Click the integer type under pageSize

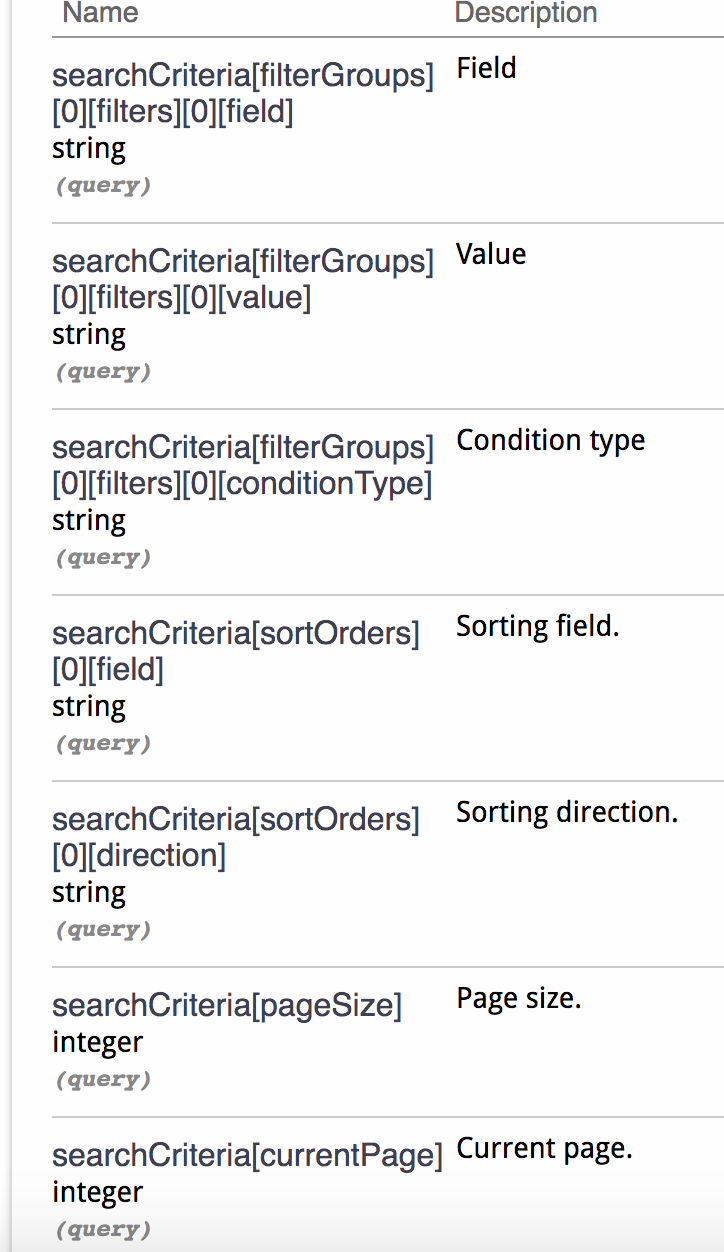[x=97, y=1042]
